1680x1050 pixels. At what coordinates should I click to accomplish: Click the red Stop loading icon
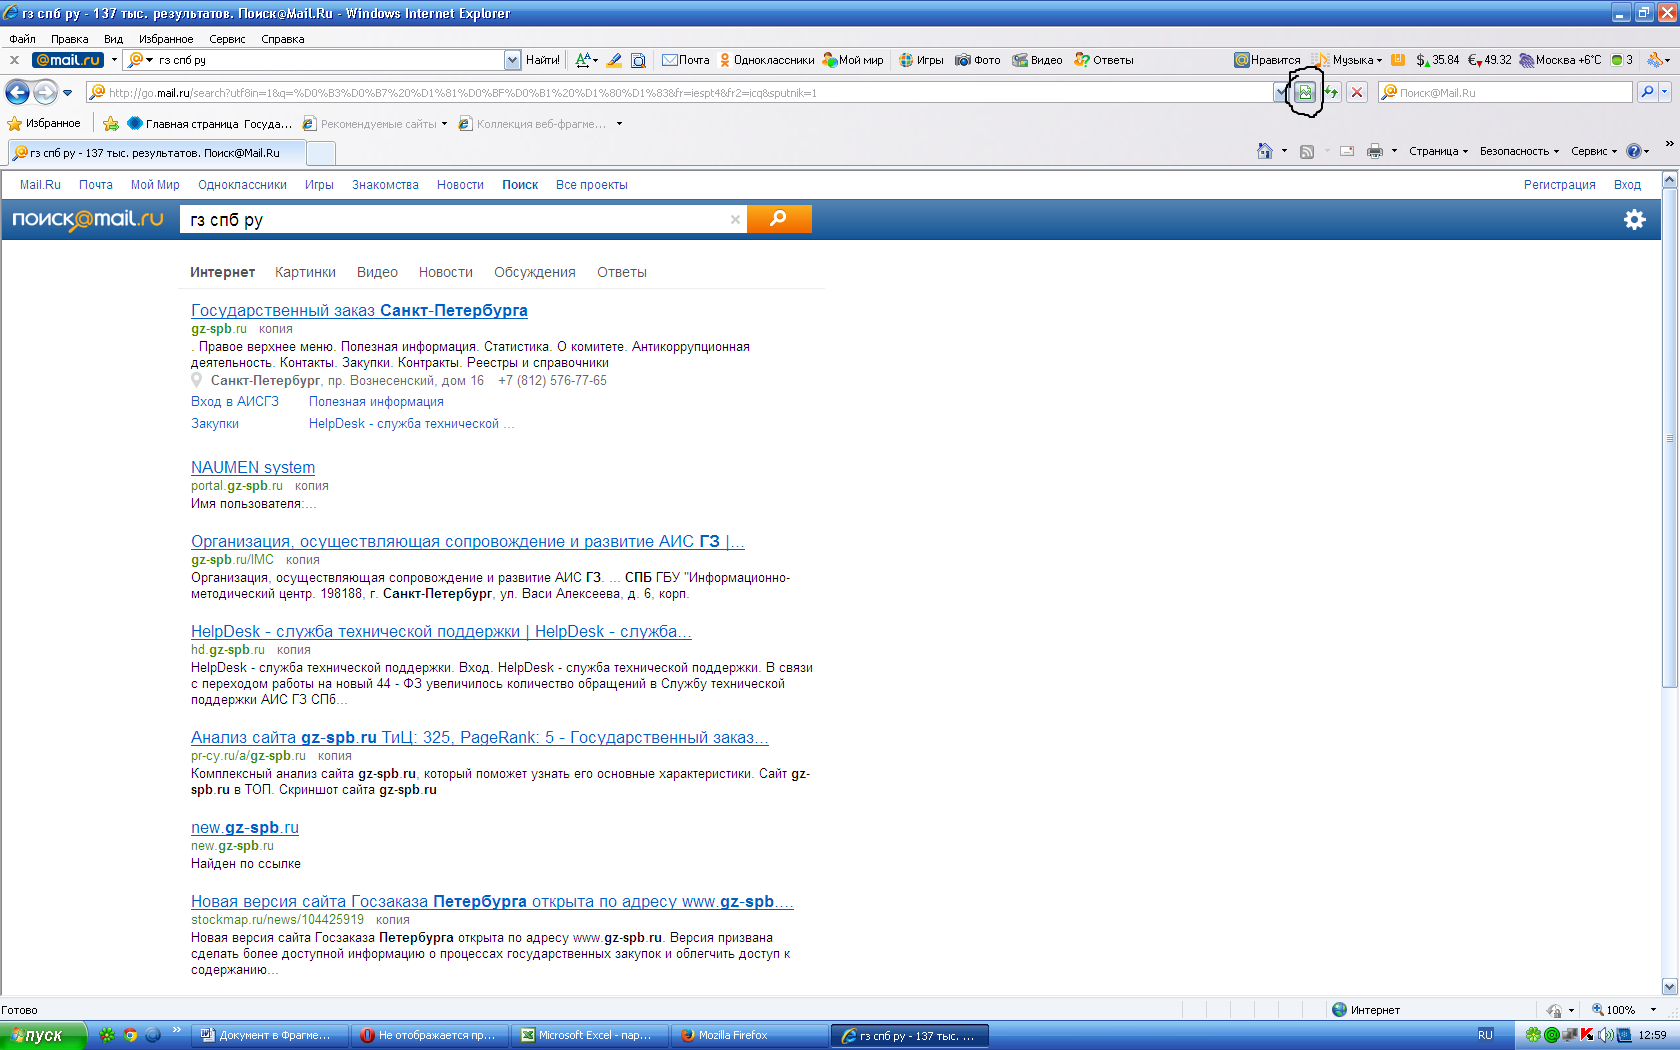pos(1357,92)
